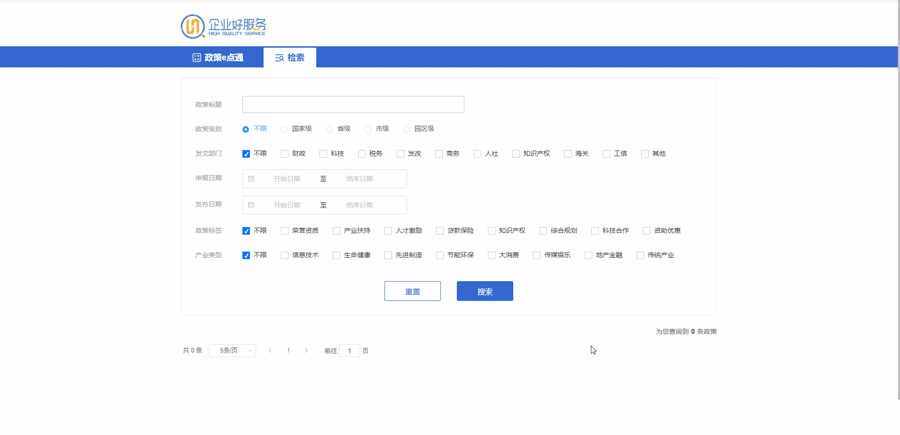This screenshot has height=435, width=900.
Task: Check the 人才激励 tag checkbox
Action: [388, 231]
